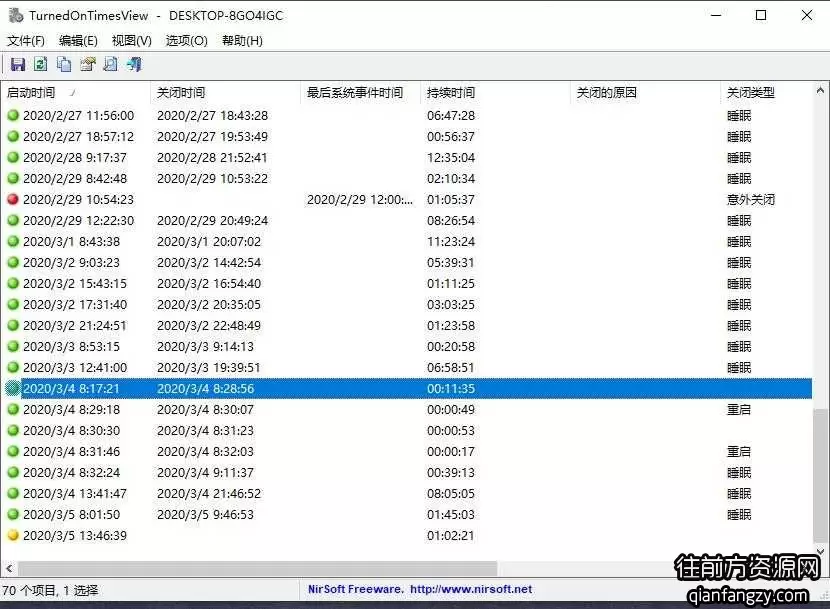Click the Find toolbar icon
Viewport: 830px width, 609px height.
point(111,65)
